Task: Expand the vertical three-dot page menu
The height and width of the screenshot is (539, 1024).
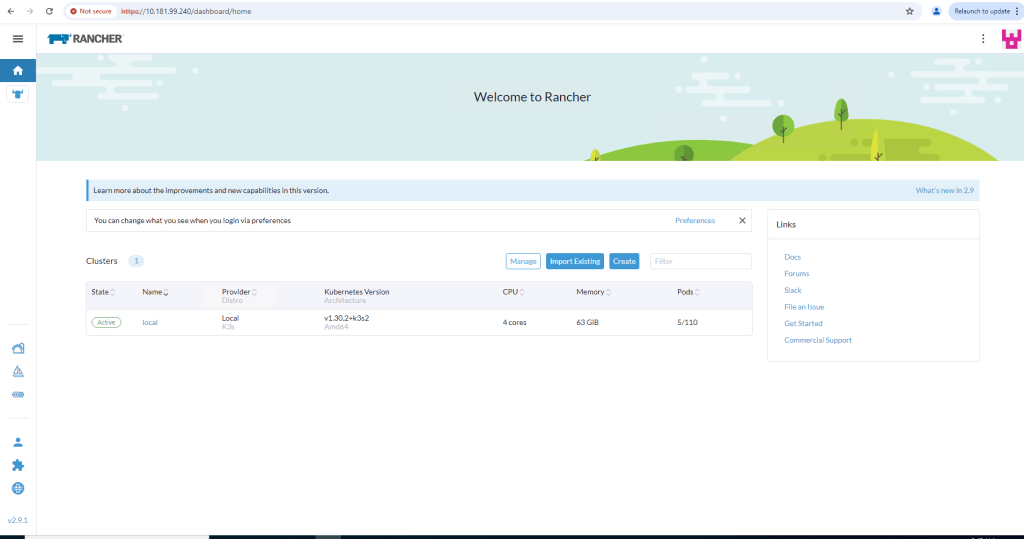Action: click(983, 39)
